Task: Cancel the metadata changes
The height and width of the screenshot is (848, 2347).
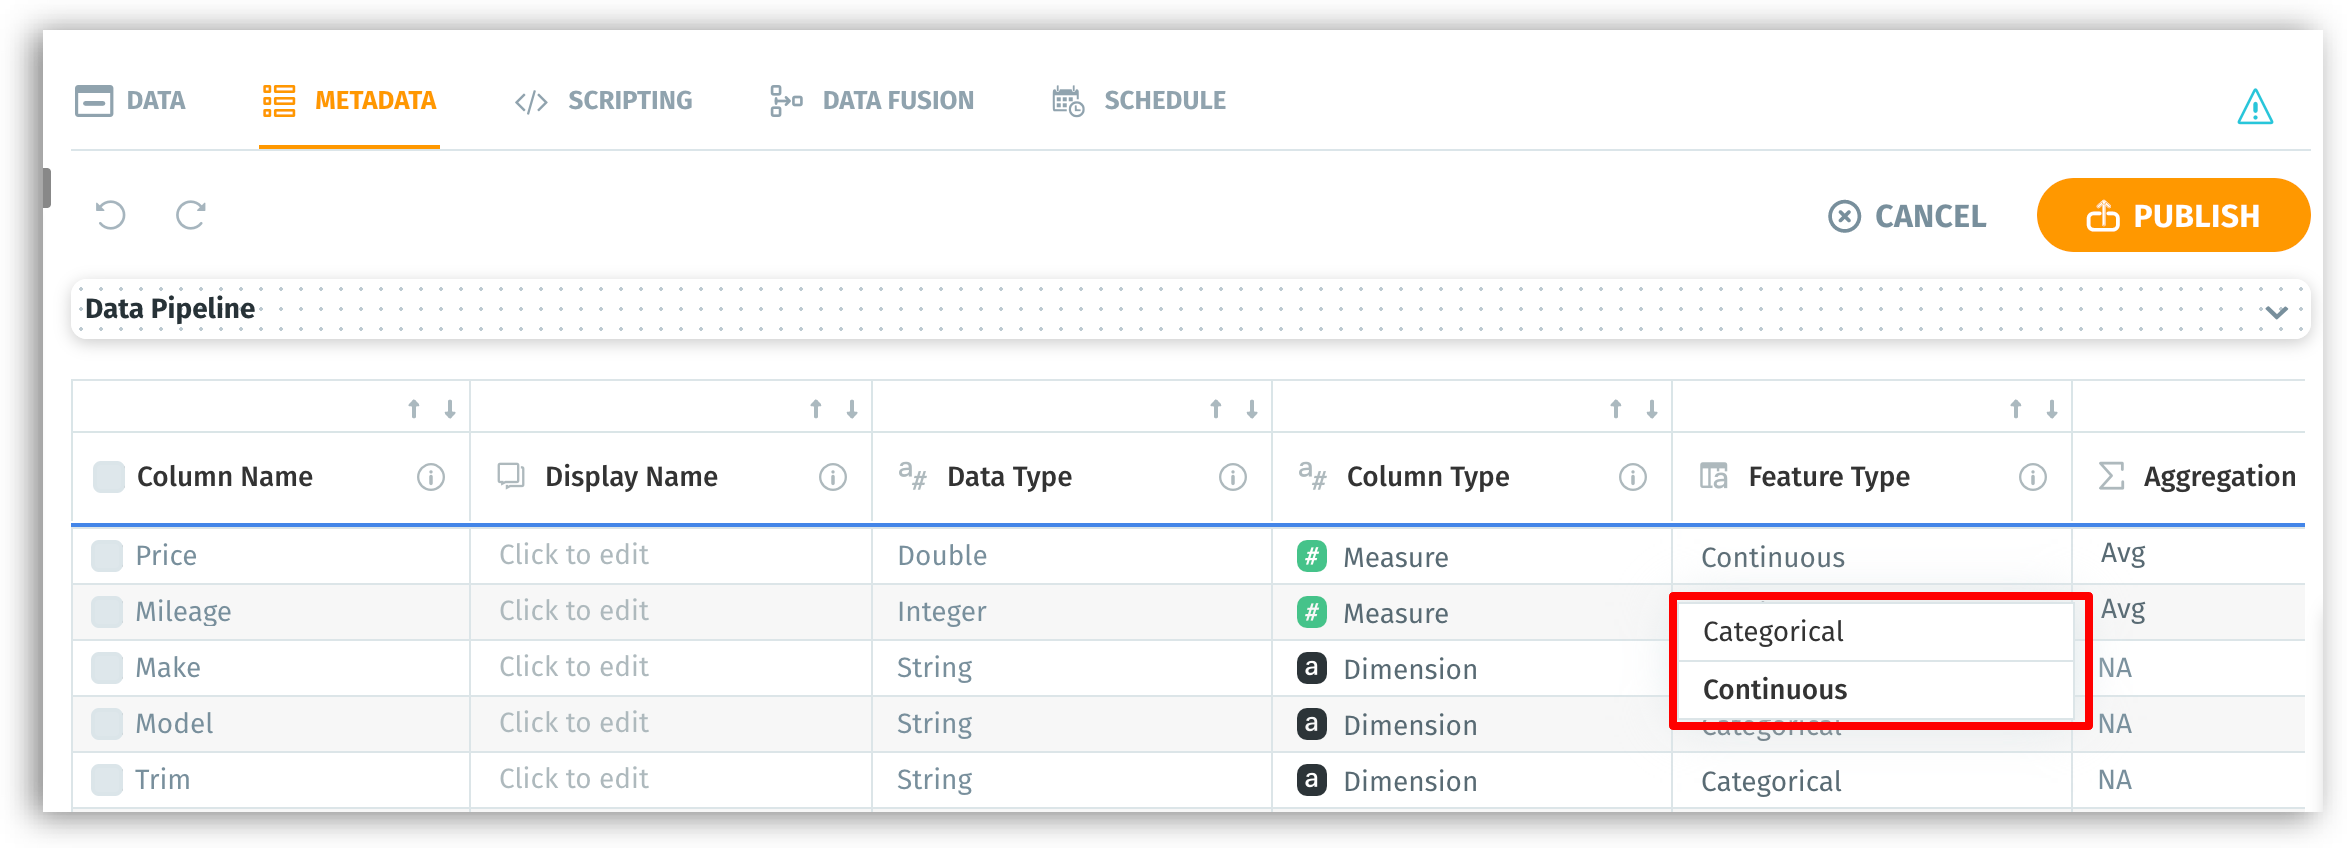Action: click(1907, 216)
